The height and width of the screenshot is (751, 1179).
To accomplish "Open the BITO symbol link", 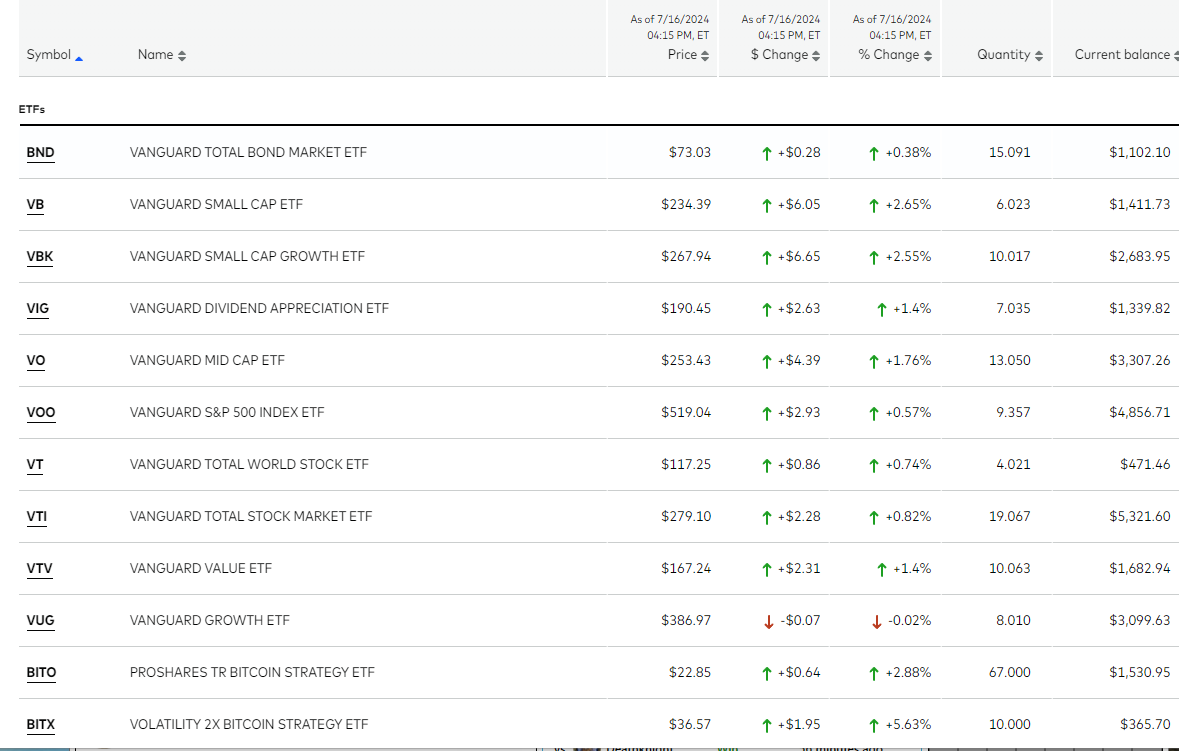I will [41, 672].
